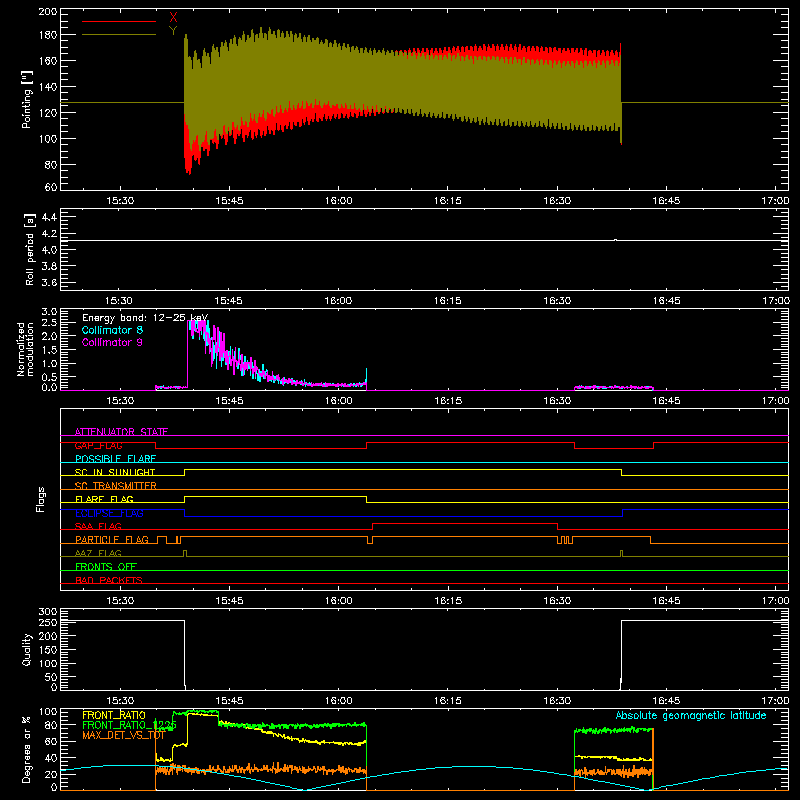Click the ATTENUATOR_STATE flag label
This screenshot has width=800, height=800.
pyautogui.click(x=121, y=432)
